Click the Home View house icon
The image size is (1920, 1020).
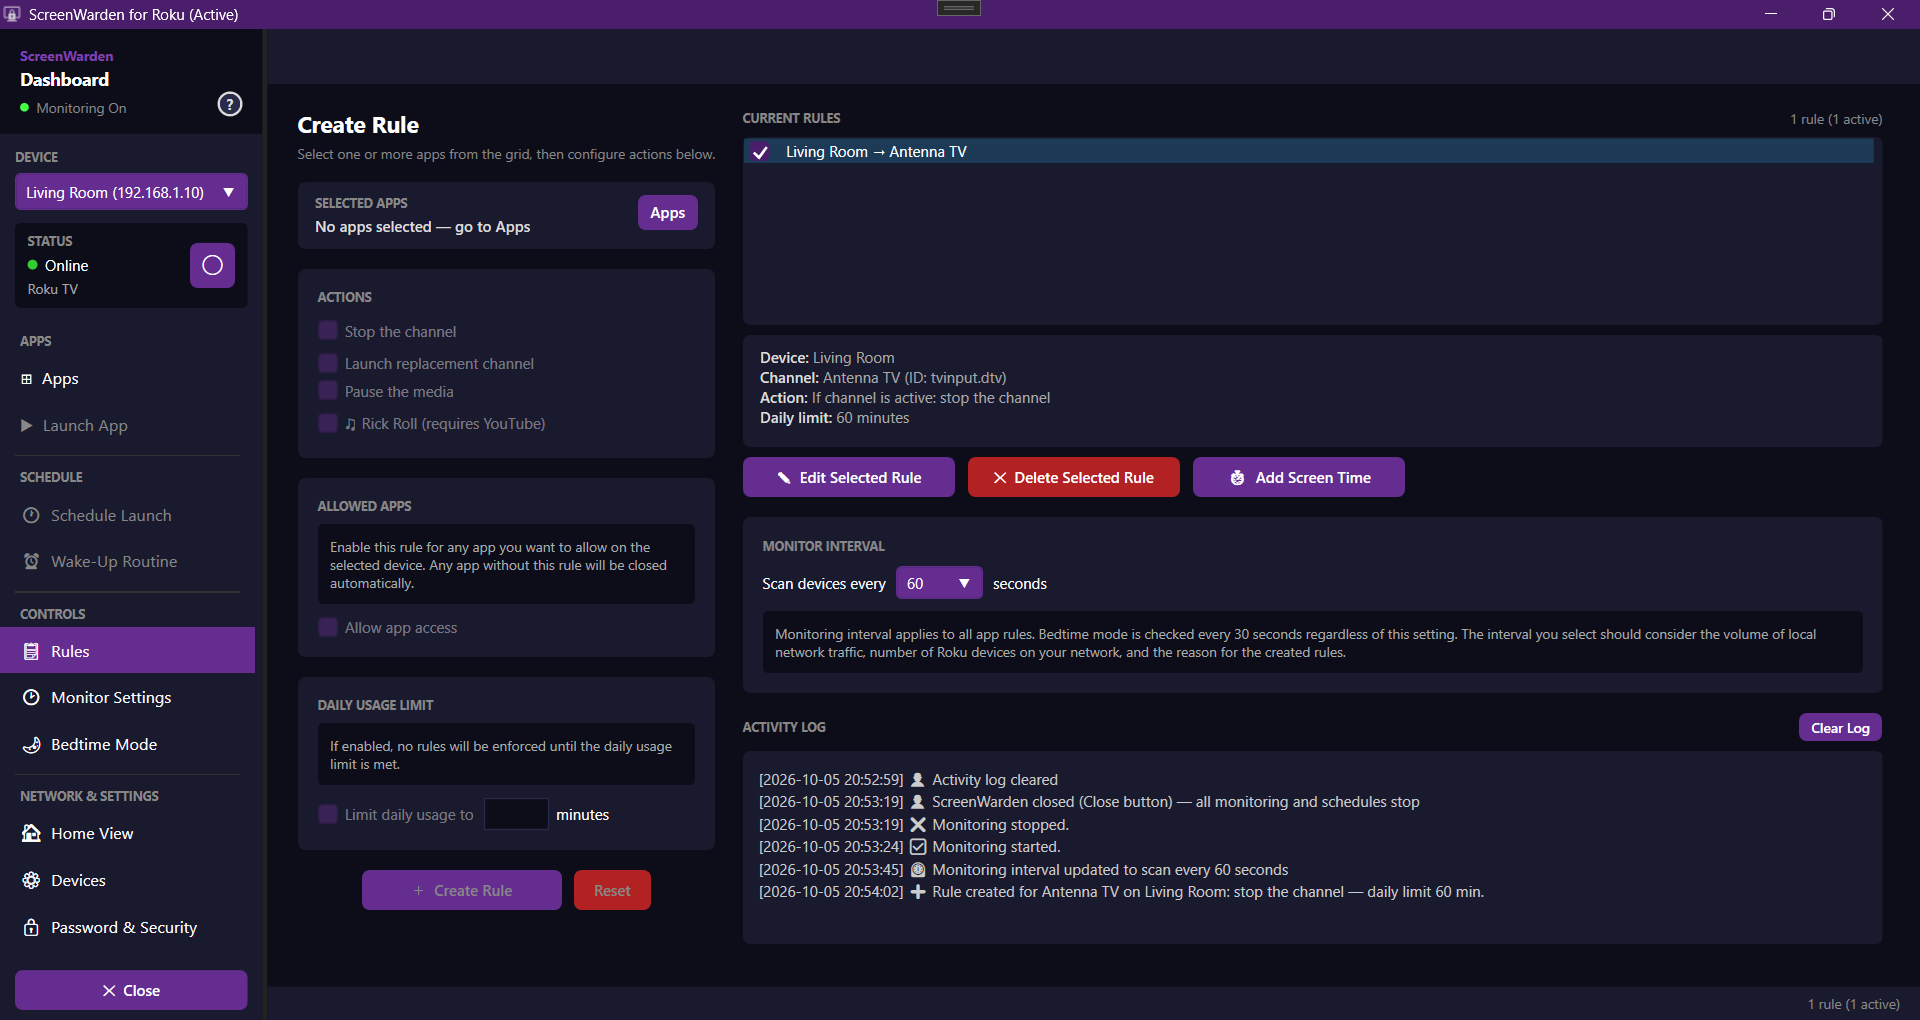(31, 833)
